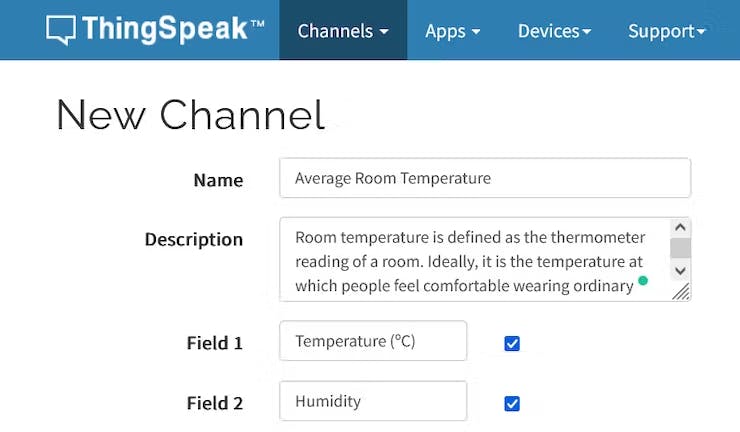The height and width of the screenshot is (432, 740).
Task: Click the Name field label
Action: pos(218,180)
